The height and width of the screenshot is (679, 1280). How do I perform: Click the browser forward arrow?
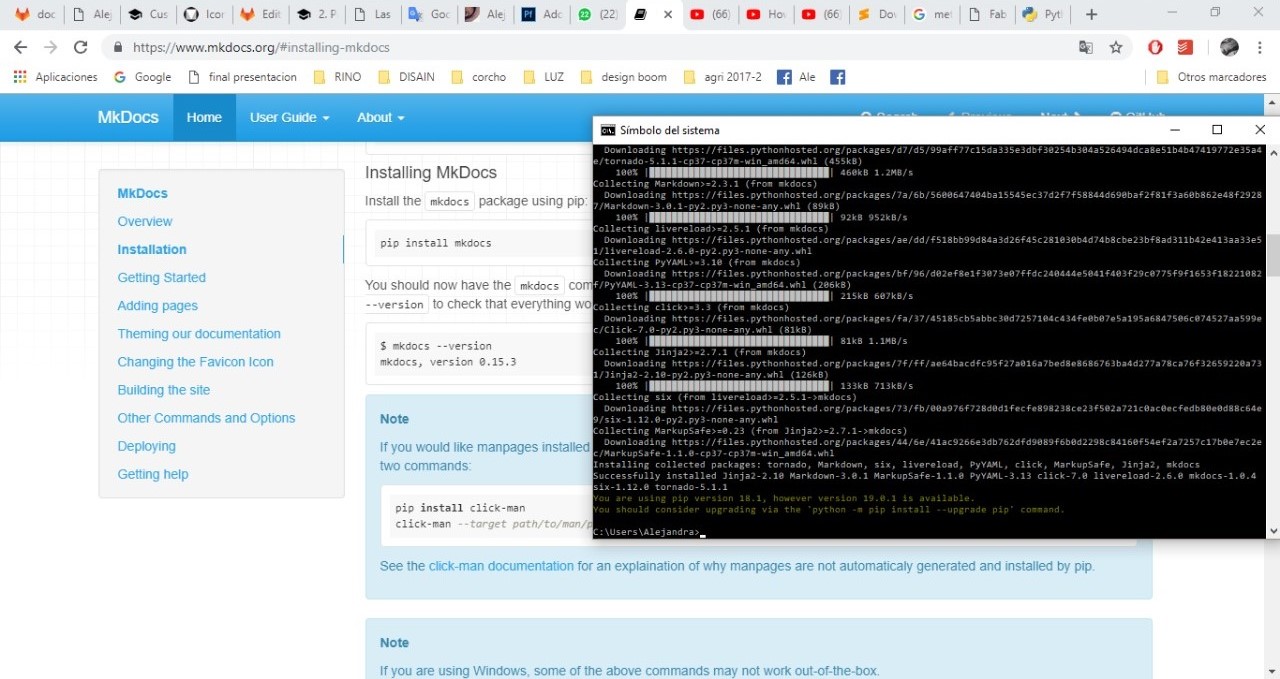[x=50, y=47]
